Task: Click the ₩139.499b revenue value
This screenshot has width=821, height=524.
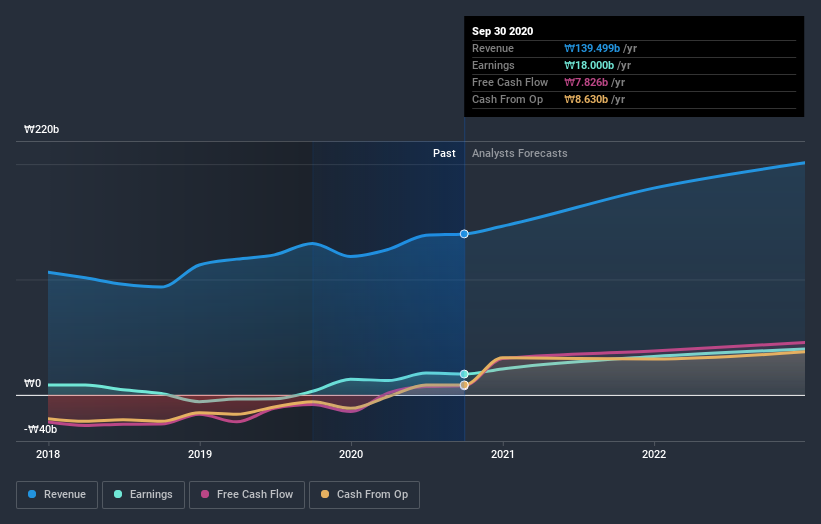Action: pos(592,48)
